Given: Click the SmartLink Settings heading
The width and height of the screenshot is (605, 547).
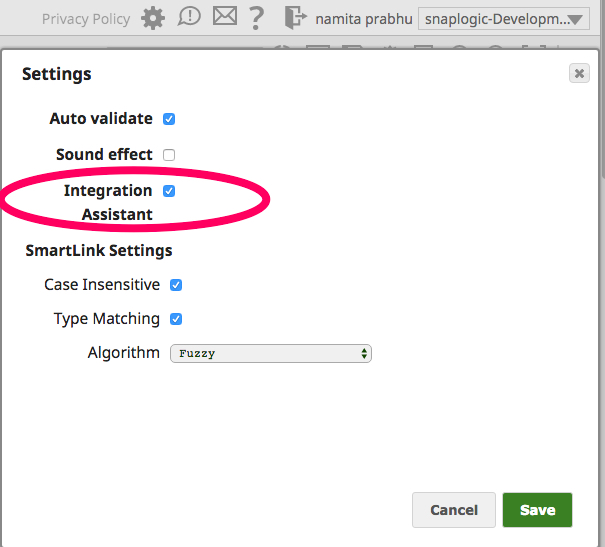Looking at the screenshot, I should (x=99, y=251).
